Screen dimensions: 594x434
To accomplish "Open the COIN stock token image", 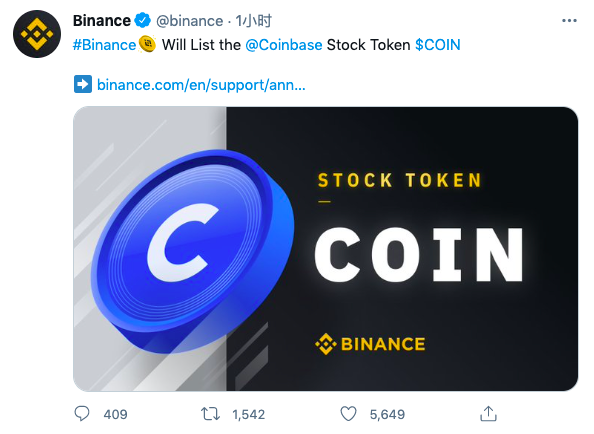I will click(325, 249).
